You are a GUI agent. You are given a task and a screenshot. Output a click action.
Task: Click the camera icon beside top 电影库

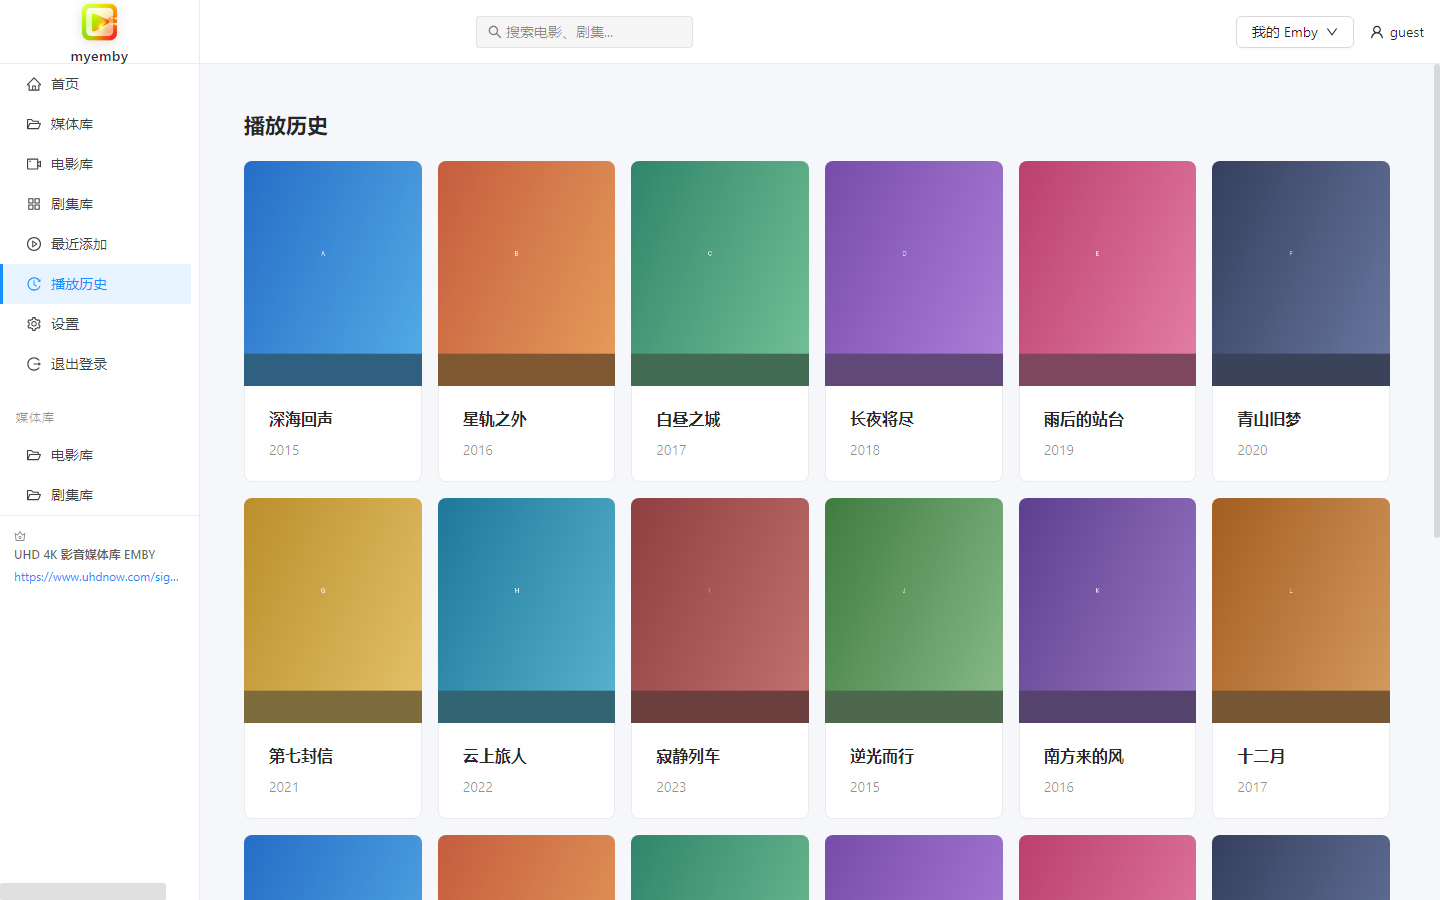point(34,164)
